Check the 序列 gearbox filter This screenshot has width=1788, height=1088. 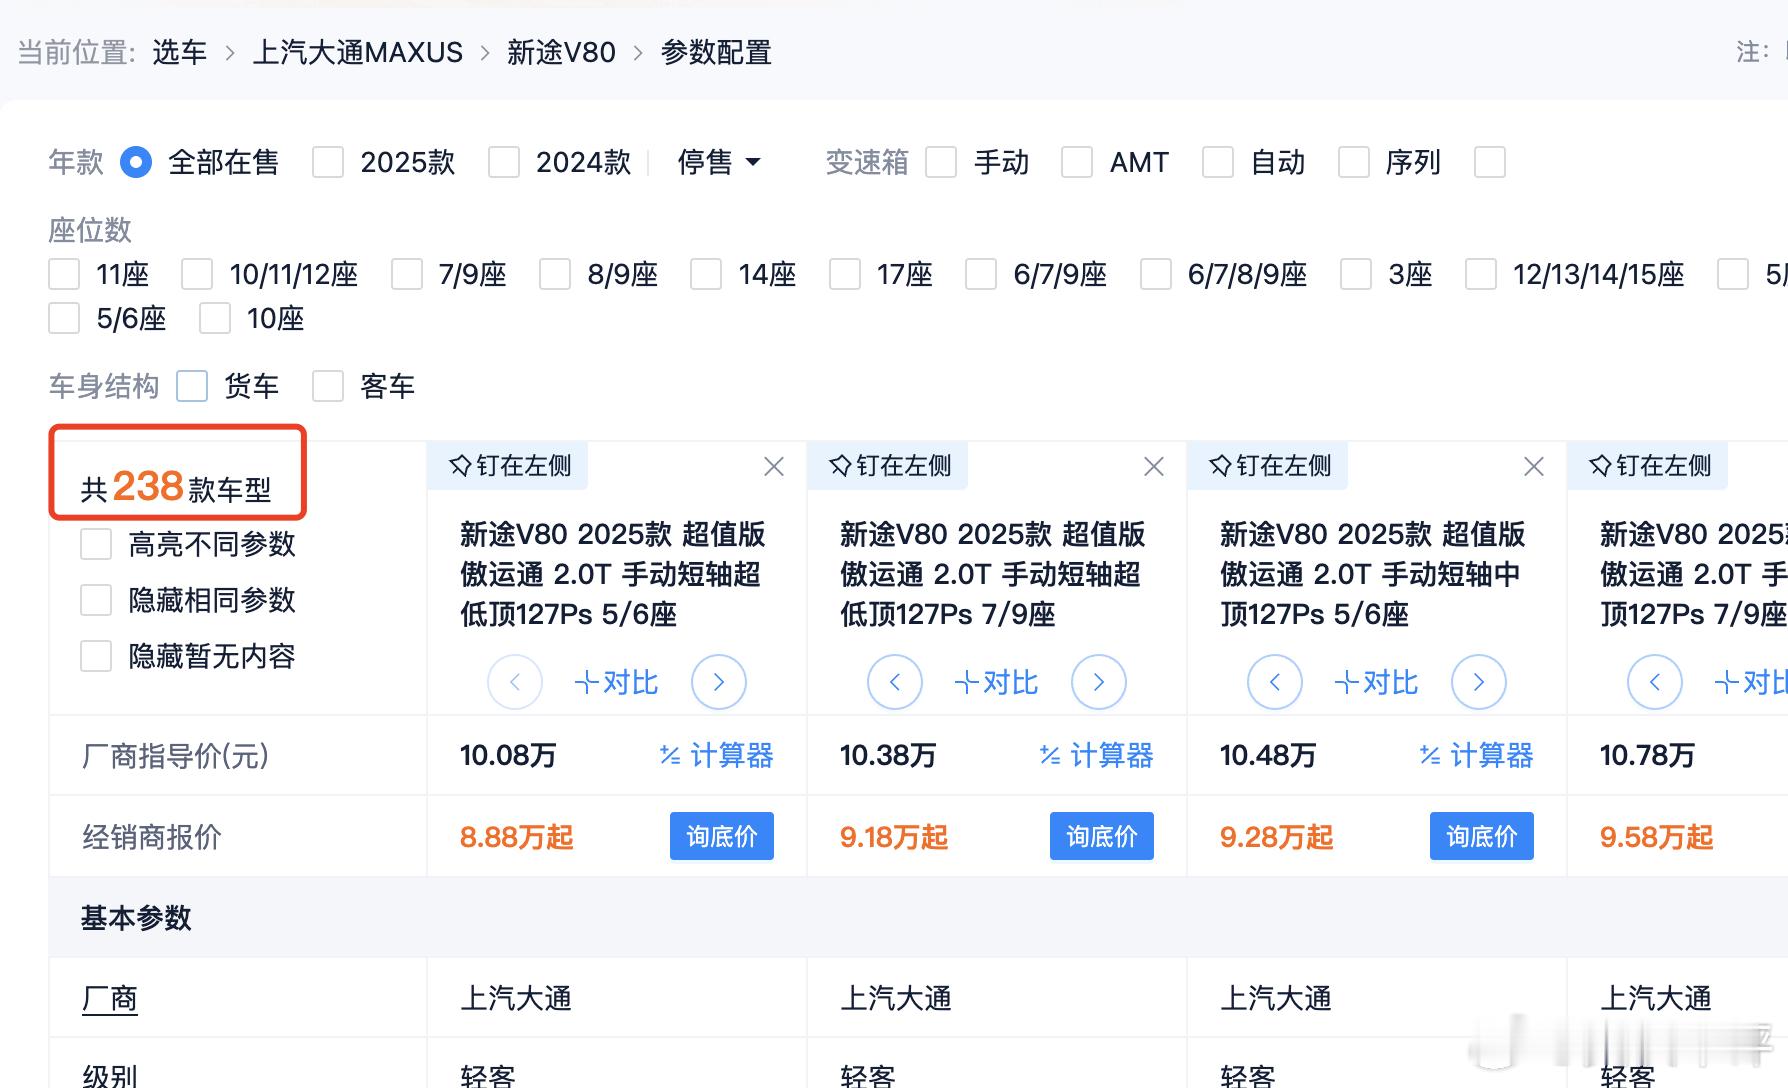[1354, 162]
